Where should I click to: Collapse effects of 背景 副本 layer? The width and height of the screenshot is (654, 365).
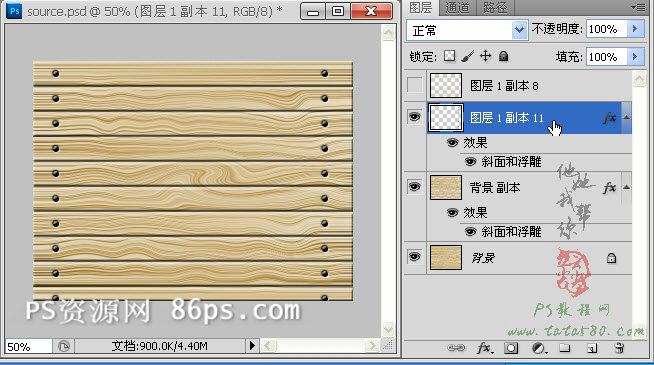tap(626, 187)
